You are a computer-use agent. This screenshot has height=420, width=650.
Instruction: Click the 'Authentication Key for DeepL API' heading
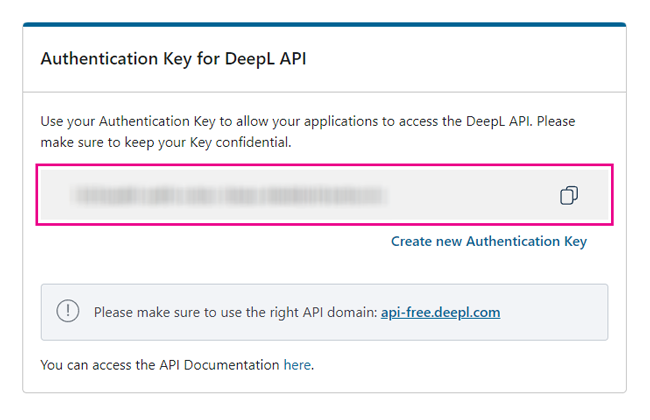click(173, 59)
